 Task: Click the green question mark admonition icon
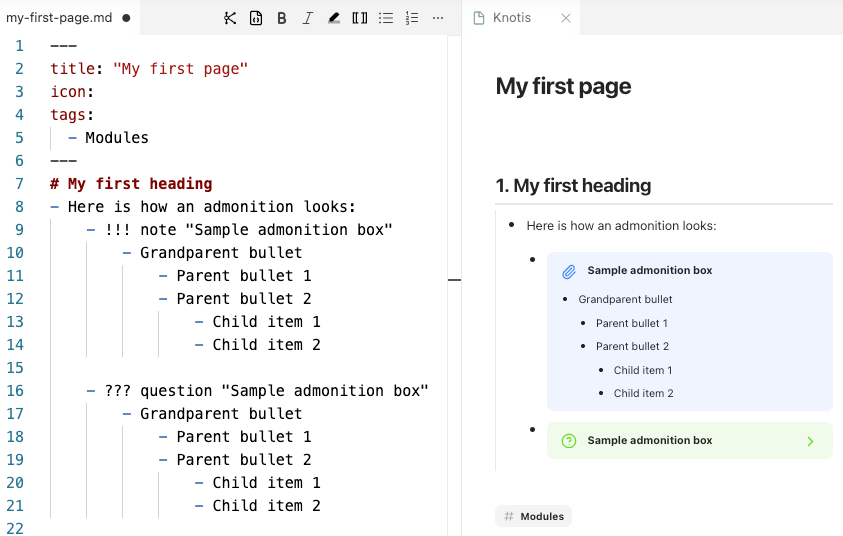569,441
